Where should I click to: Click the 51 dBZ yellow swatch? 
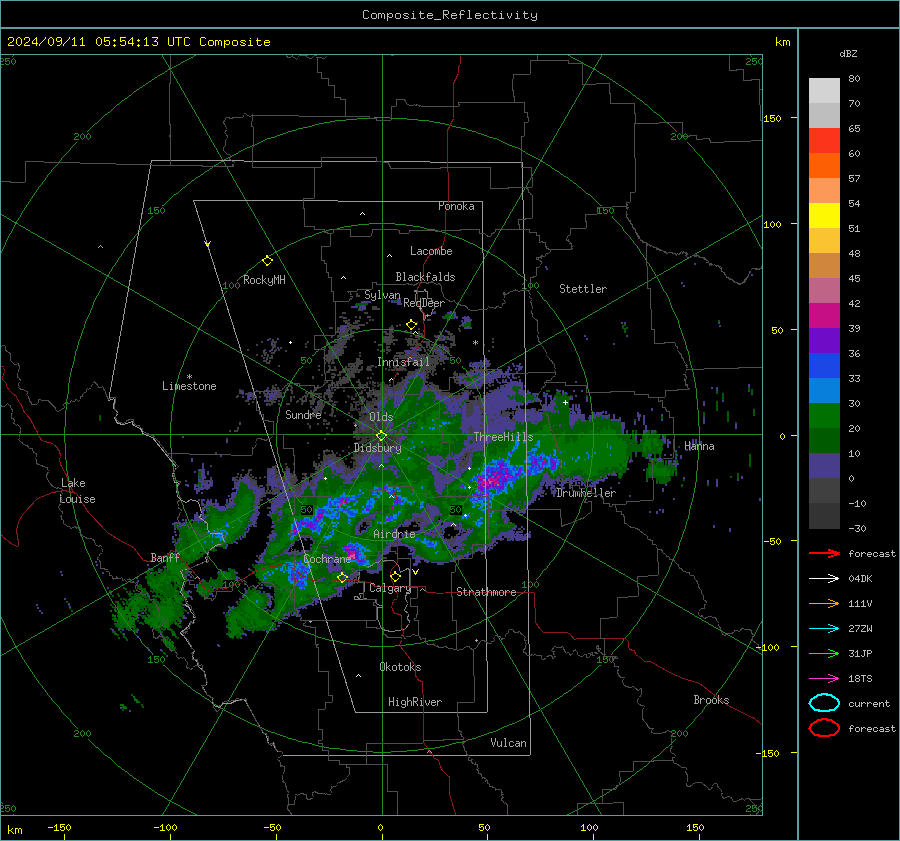[x=824, y=215]
